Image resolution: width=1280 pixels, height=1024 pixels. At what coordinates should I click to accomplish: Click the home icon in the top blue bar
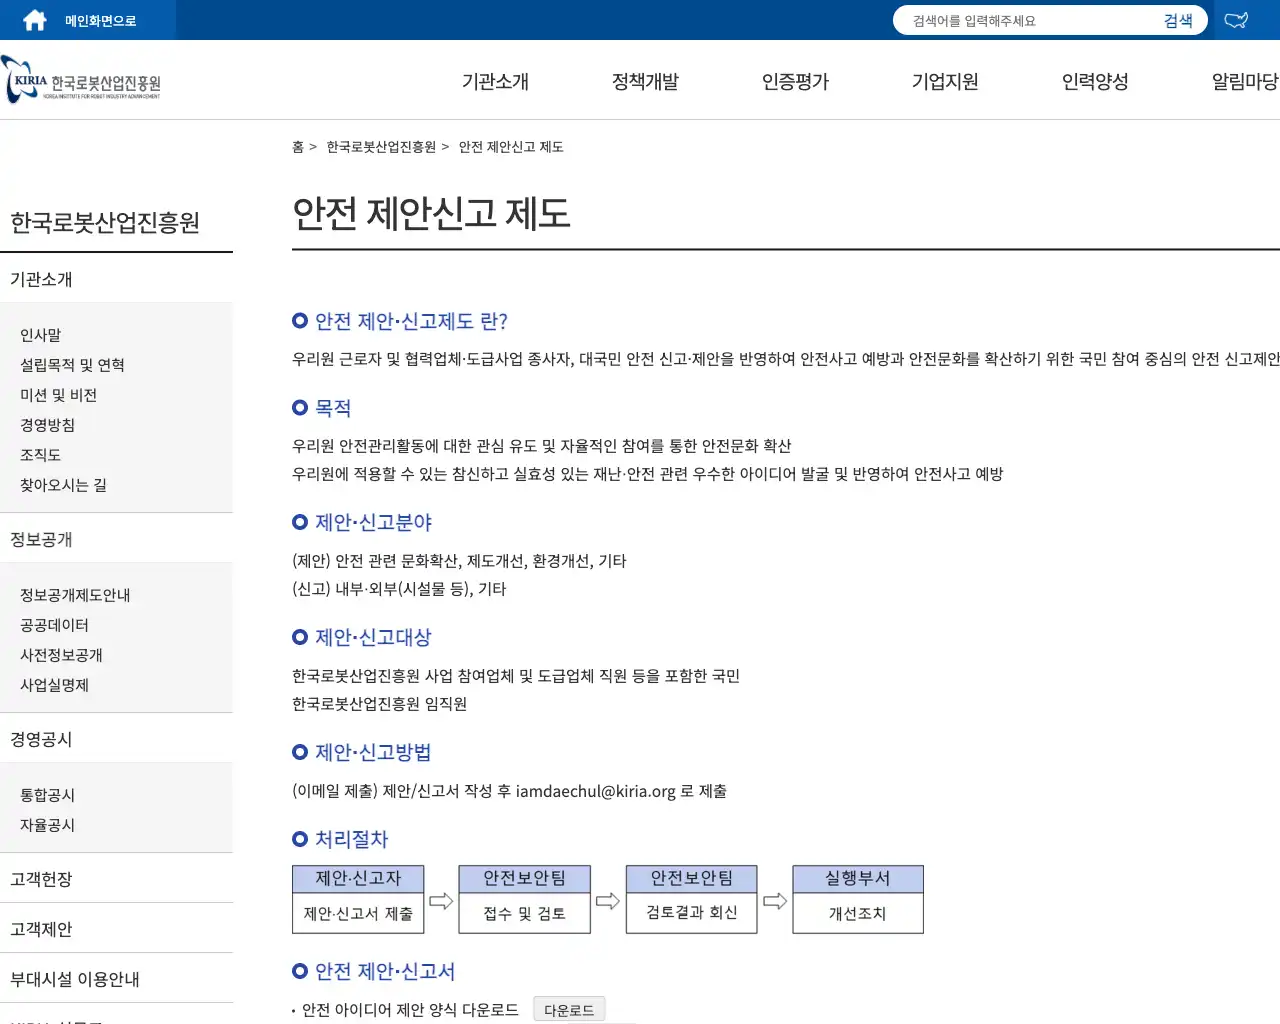pos(33,19)
